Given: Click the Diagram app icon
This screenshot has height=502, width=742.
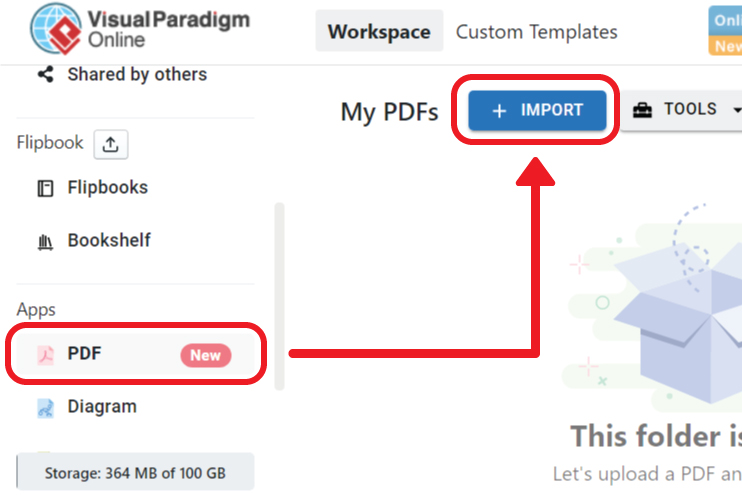Looking at the screenshot, I should 45,407.
